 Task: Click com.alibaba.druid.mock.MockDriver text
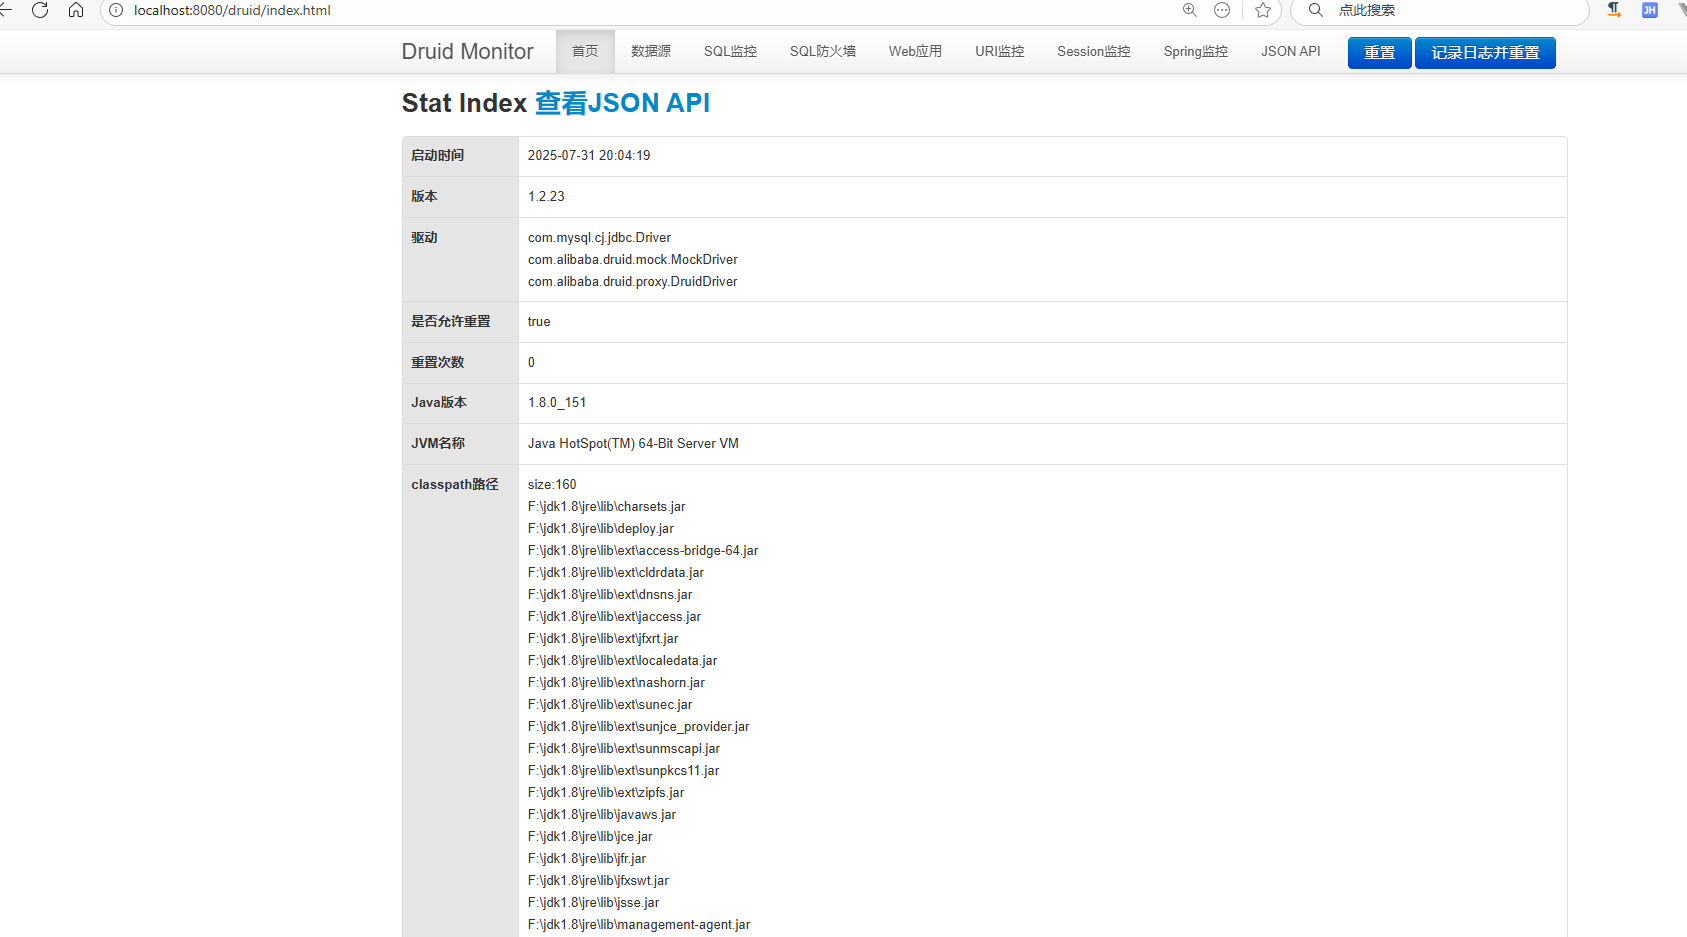pos(633,259)
